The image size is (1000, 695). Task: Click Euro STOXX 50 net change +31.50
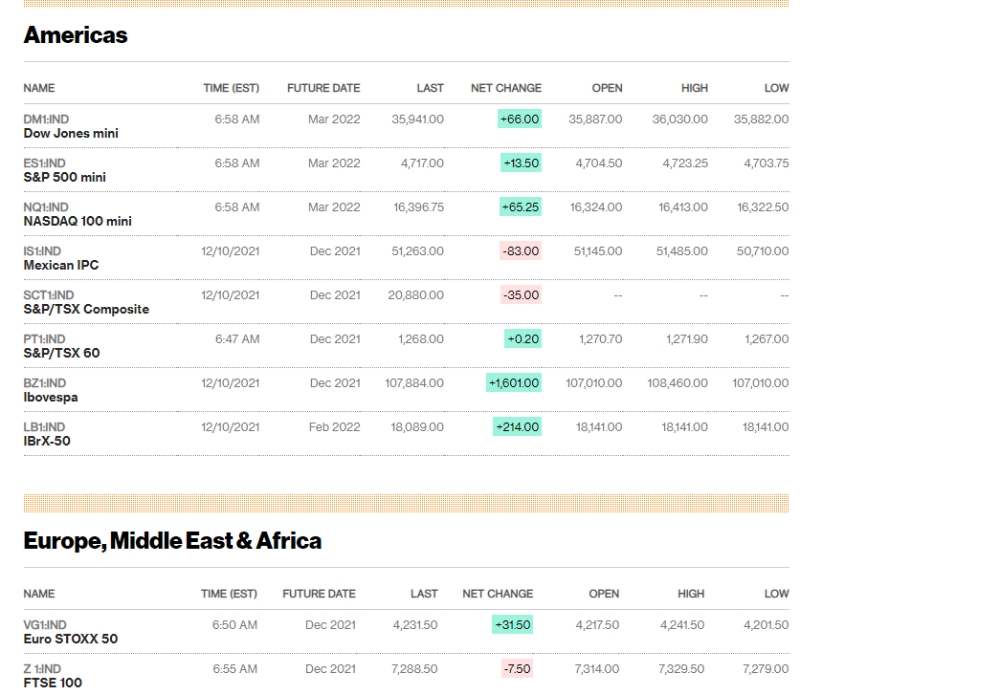pyautogui.click(x=513, y=625)
